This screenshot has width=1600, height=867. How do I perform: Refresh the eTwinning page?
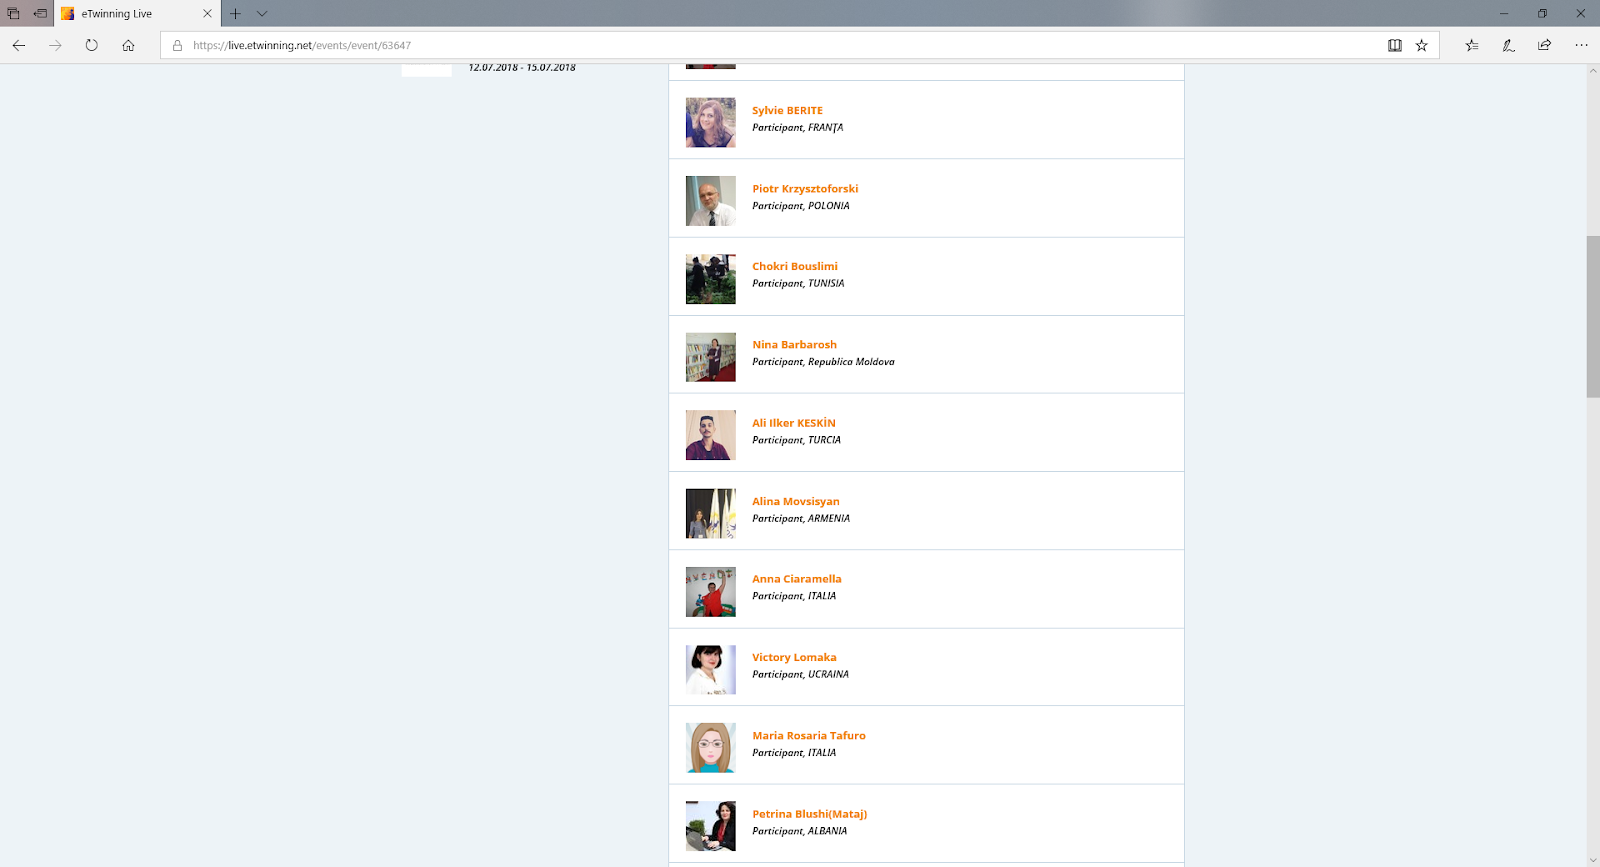[91, 45]
